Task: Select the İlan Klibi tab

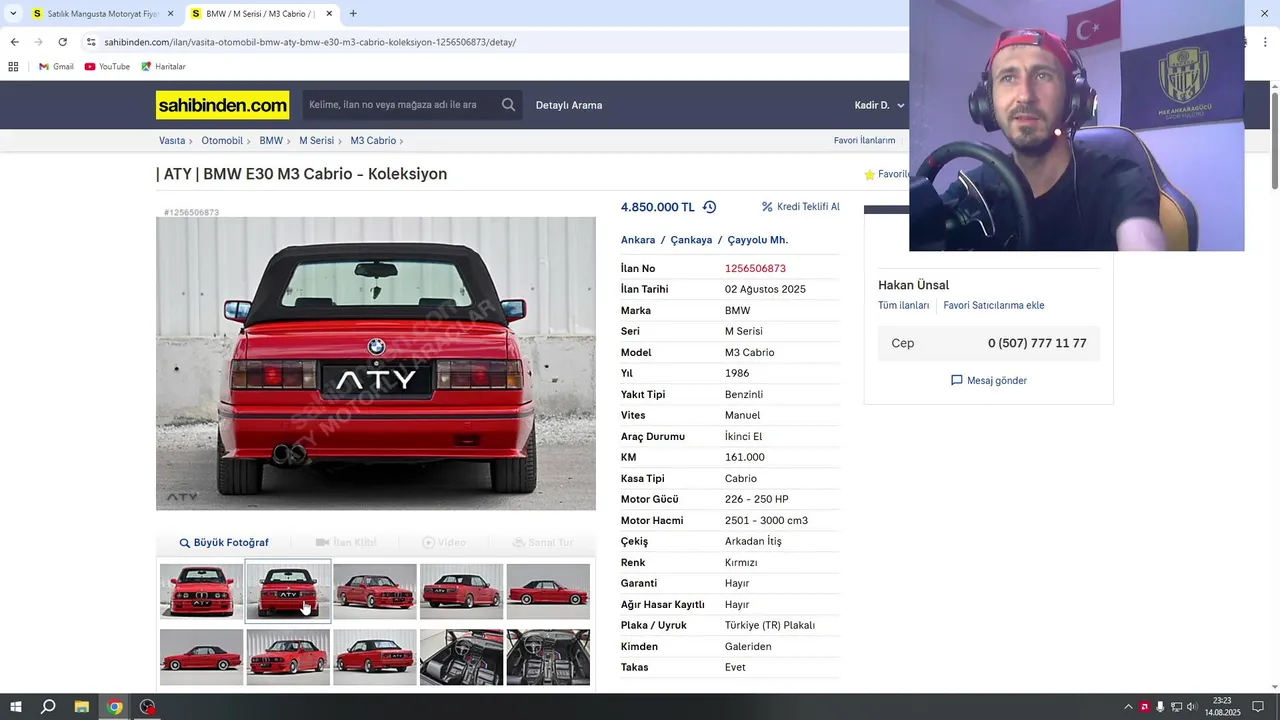Action: point(346,543)
